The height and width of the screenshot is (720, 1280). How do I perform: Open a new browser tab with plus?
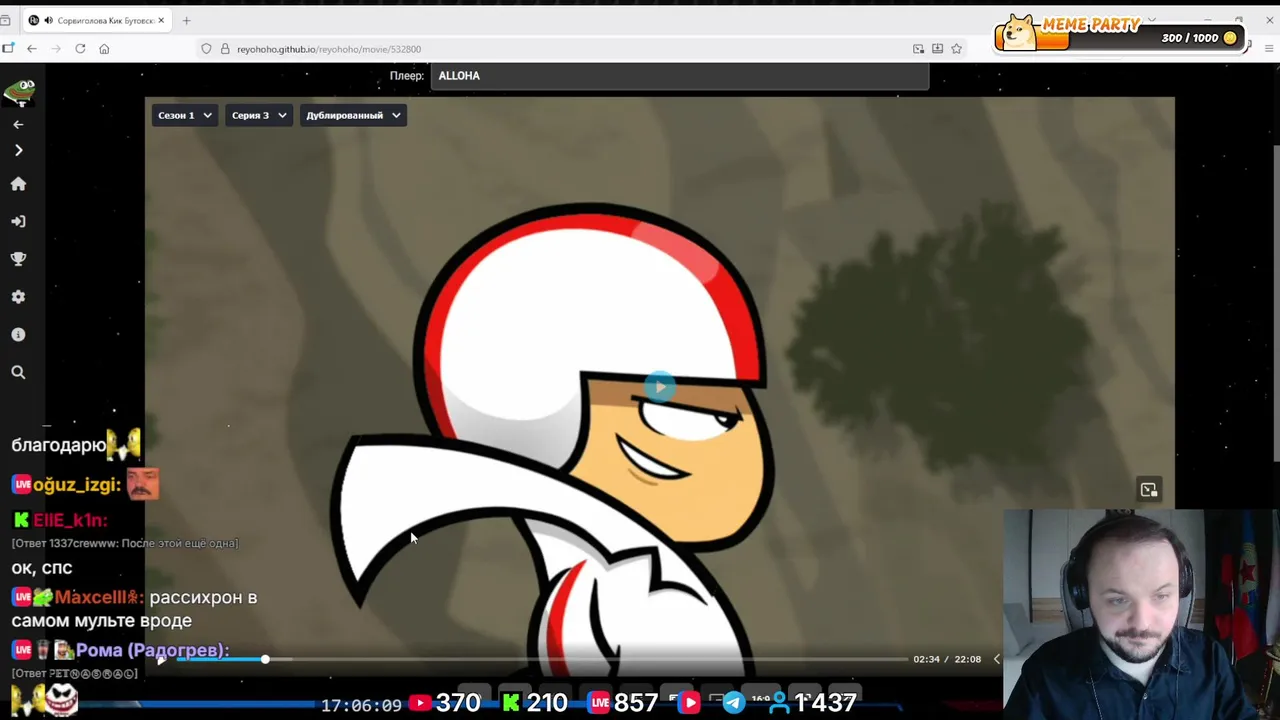pyautogui.click(x=186, y=20)
